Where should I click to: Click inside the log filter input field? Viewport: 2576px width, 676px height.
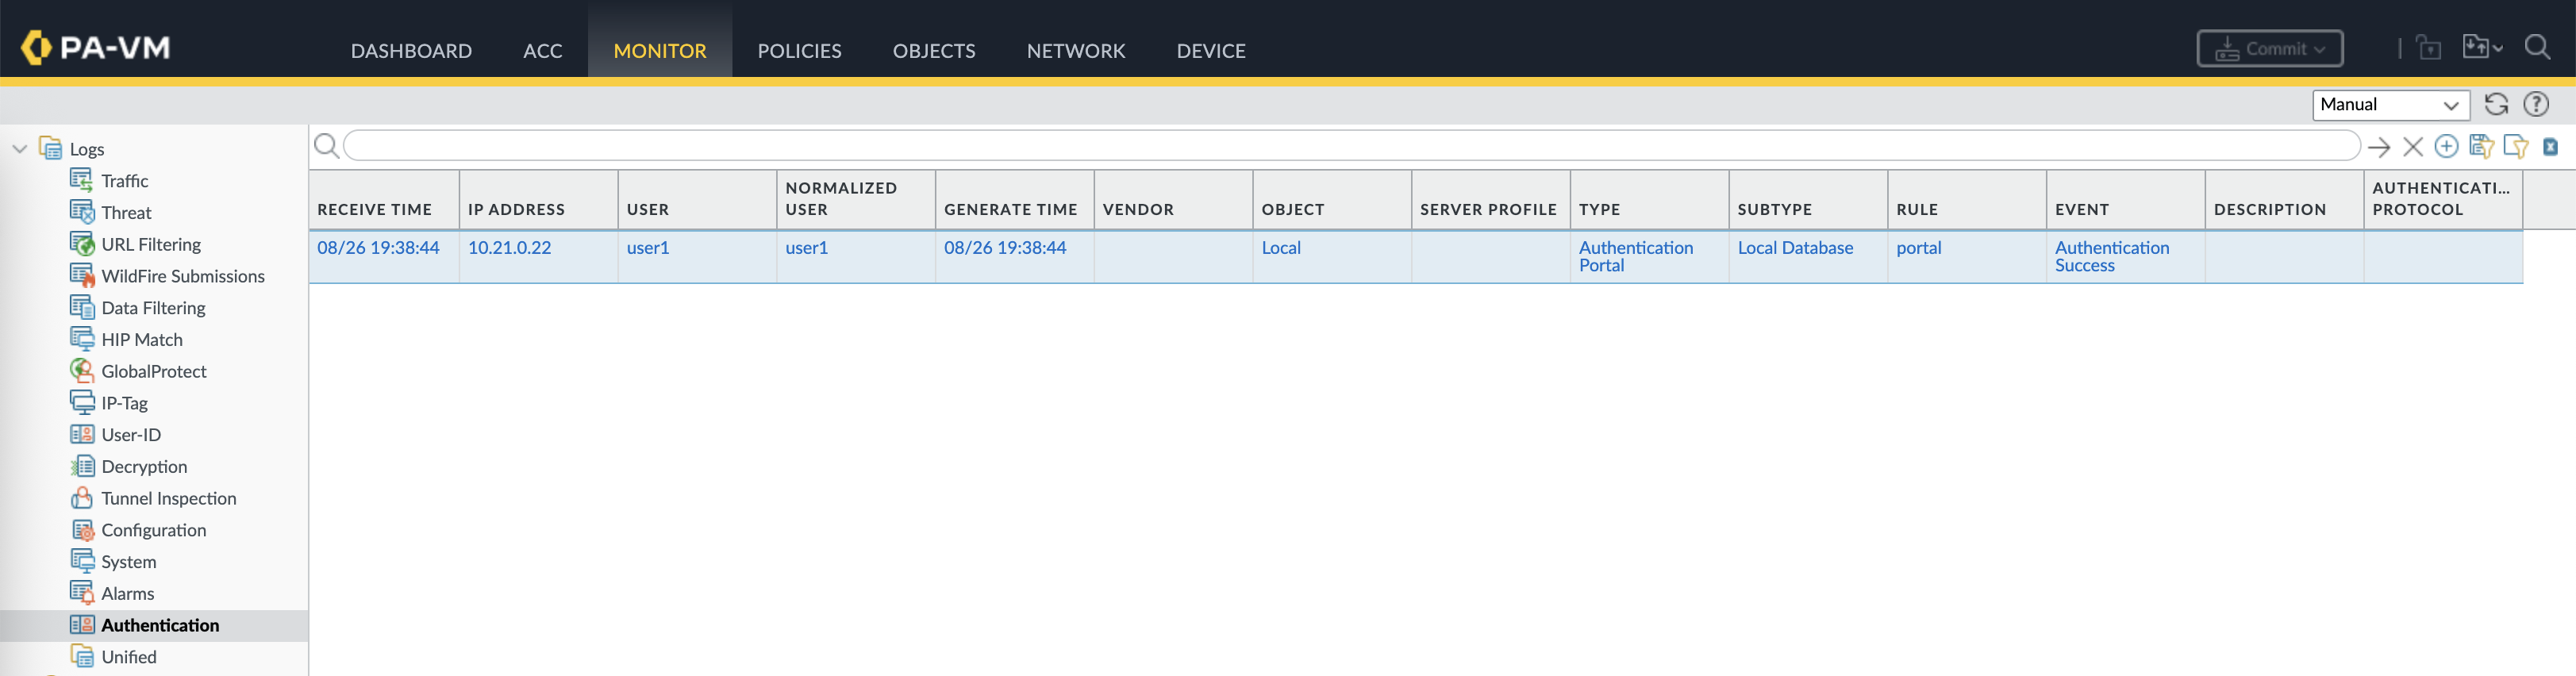(1350, 146)
